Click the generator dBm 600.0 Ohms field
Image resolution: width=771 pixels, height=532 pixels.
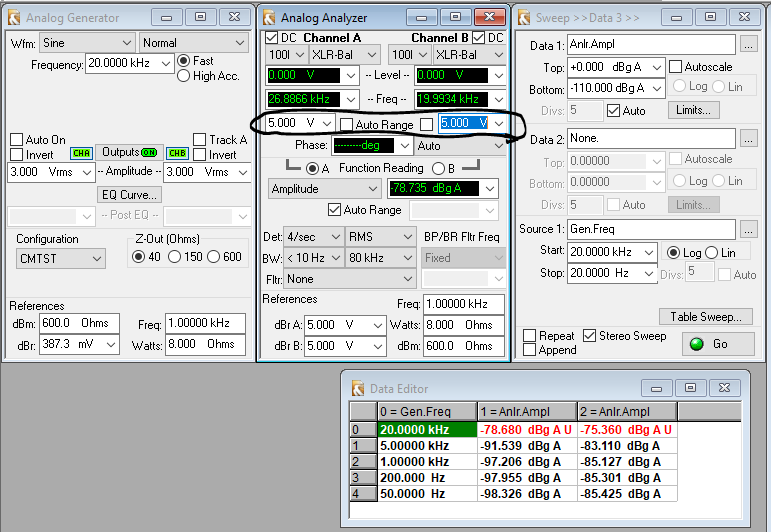[x=80, y=324]
